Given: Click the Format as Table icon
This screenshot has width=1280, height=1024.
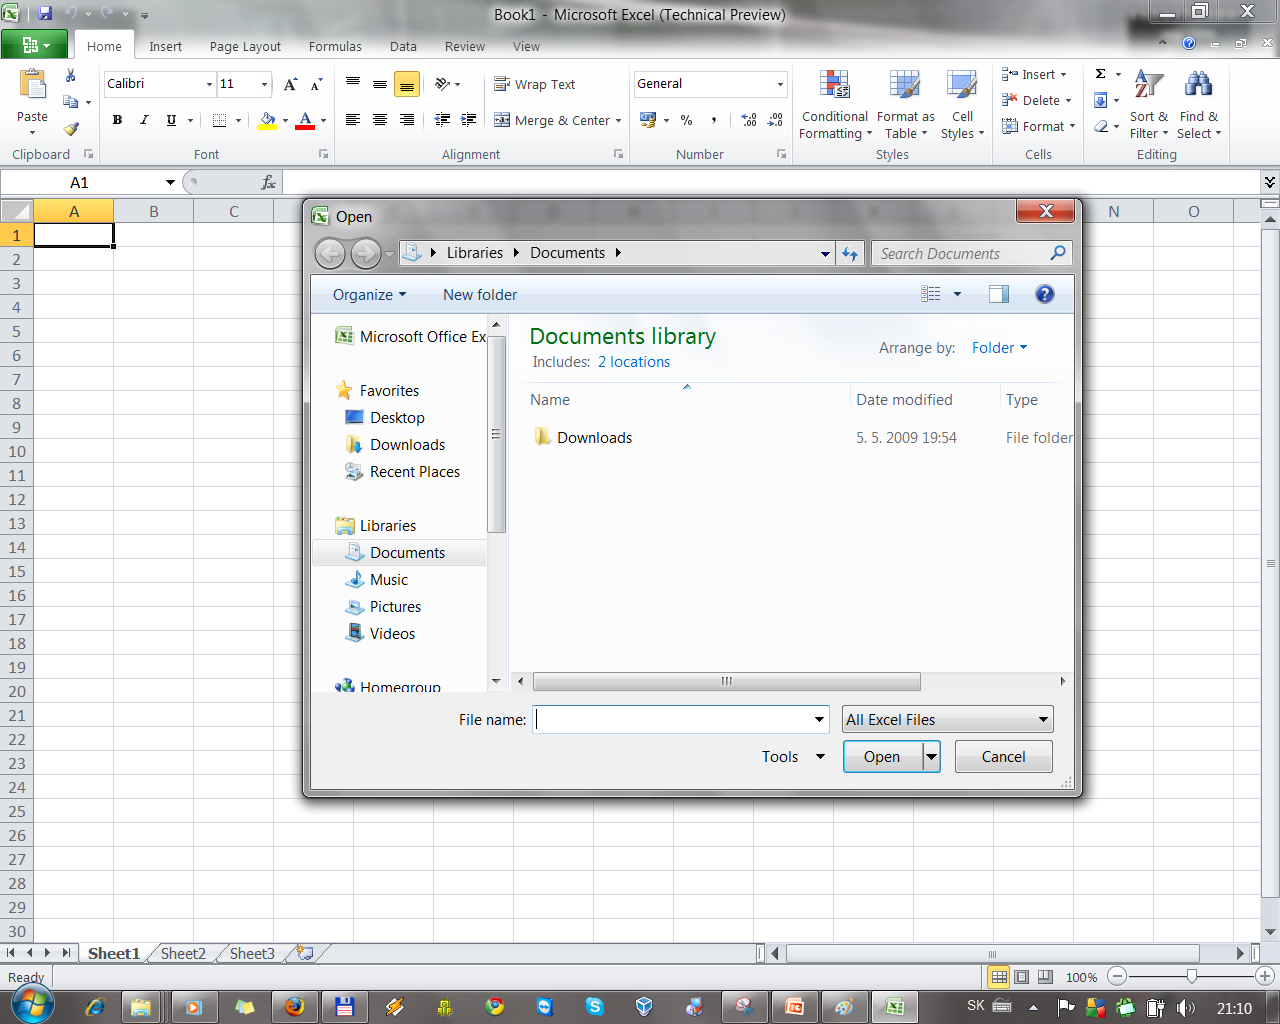Looking at the screenshot, I should (905, 85).
